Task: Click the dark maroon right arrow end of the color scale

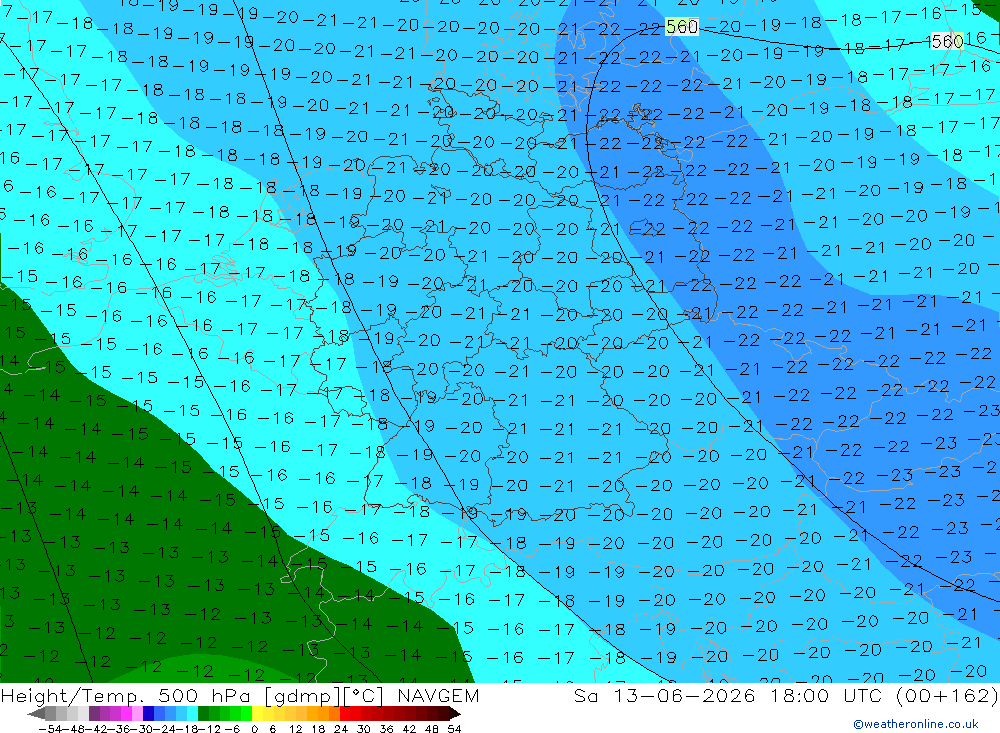Action: [455, 714]
